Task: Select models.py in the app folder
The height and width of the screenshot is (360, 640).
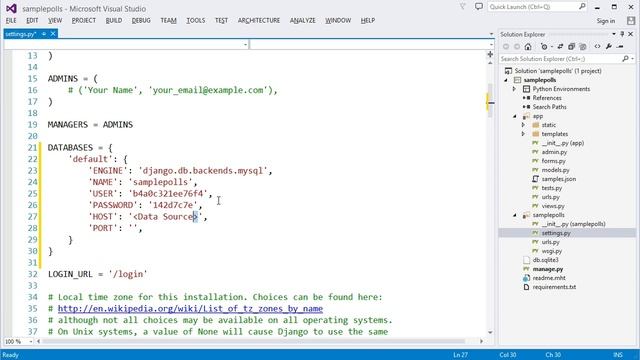Action: tap(555, 170)
